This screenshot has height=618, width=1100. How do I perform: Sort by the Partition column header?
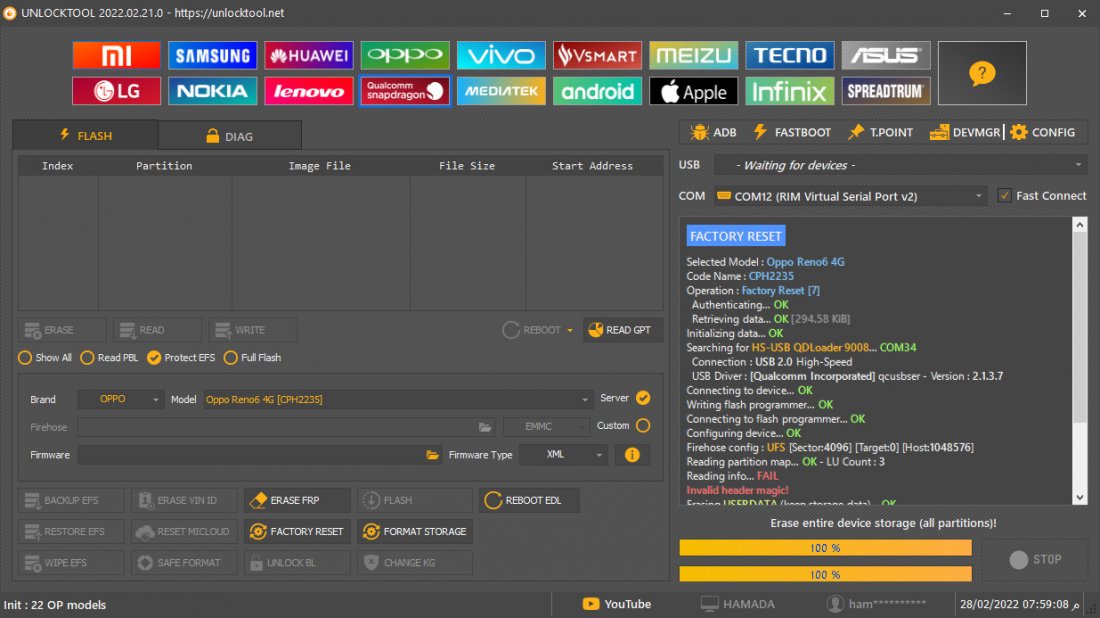pos(164,166)
